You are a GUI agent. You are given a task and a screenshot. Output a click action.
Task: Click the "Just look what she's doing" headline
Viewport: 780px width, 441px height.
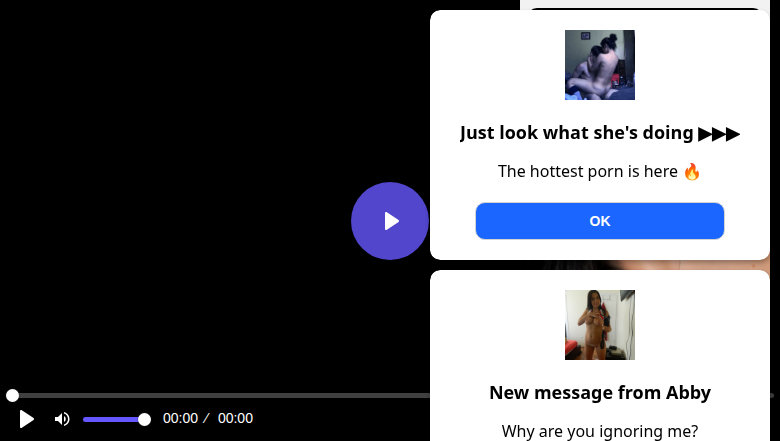577,133
